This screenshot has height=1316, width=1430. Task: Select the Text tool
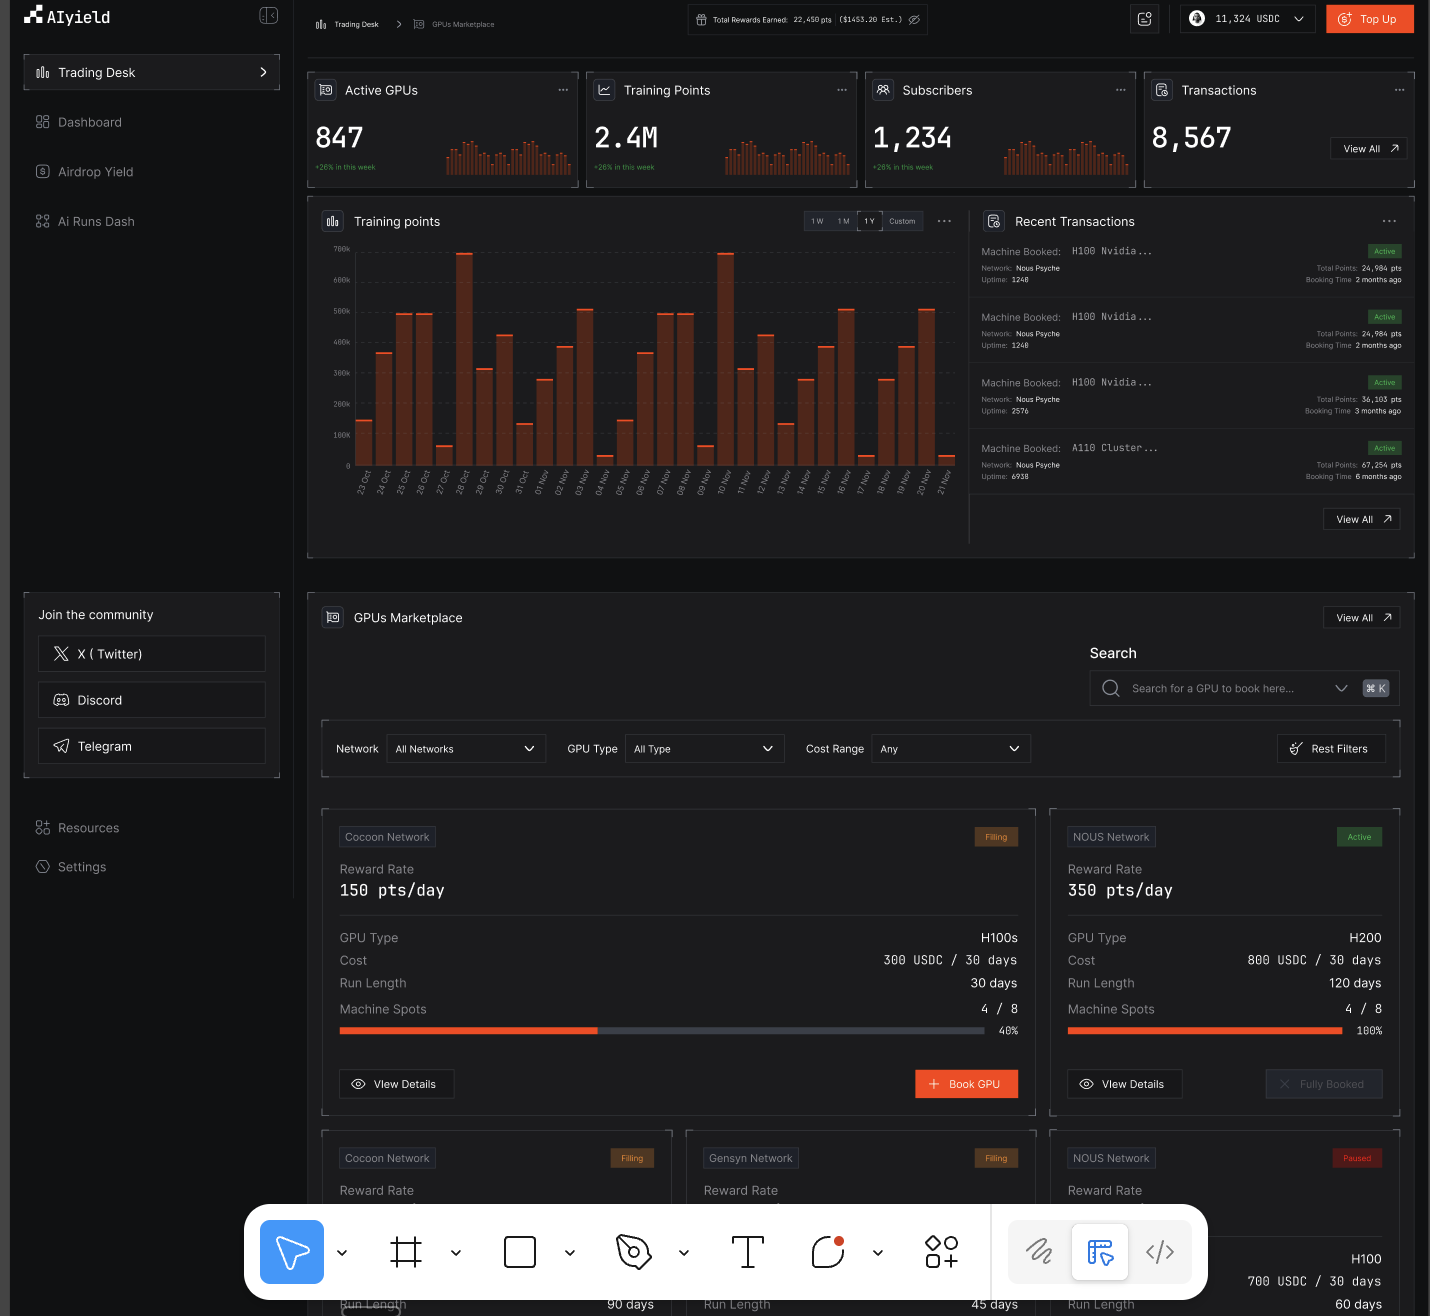point(748,1252)
